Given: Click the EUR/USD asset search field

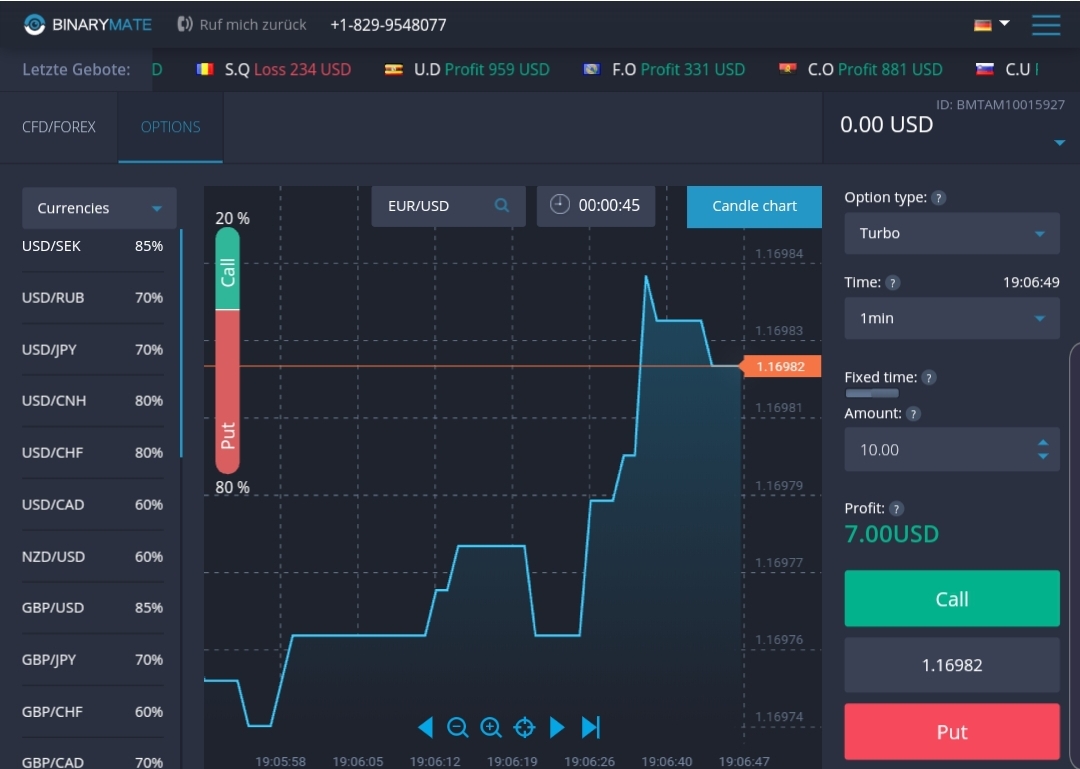Looking at the screenshot, I should point(448,206).
